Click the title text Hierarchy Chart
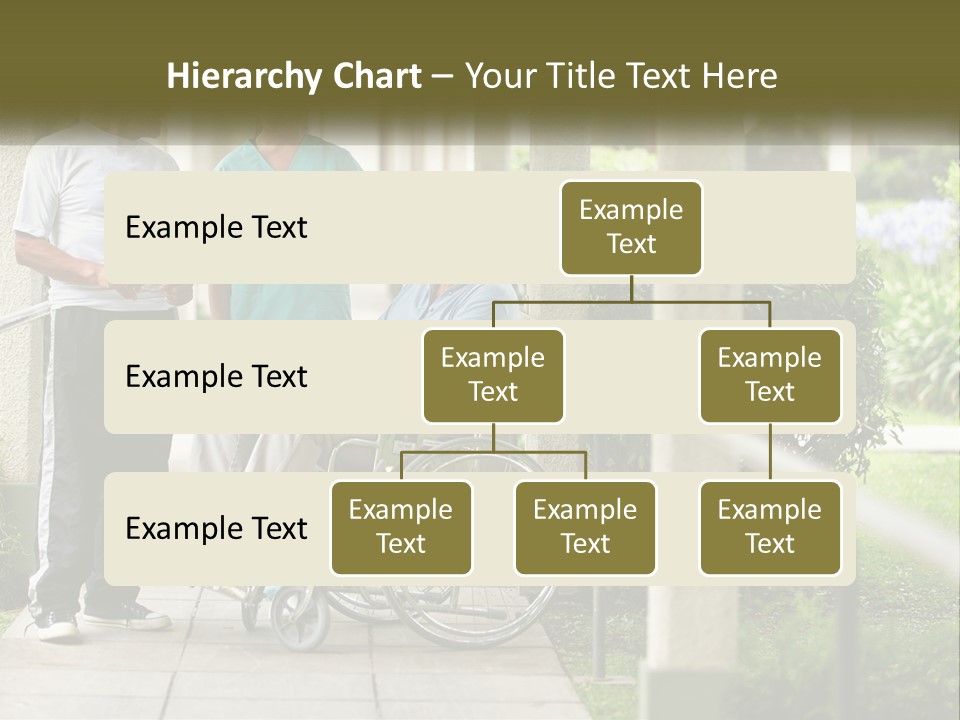The image size is (960, 720). click(x=294, y=75)
